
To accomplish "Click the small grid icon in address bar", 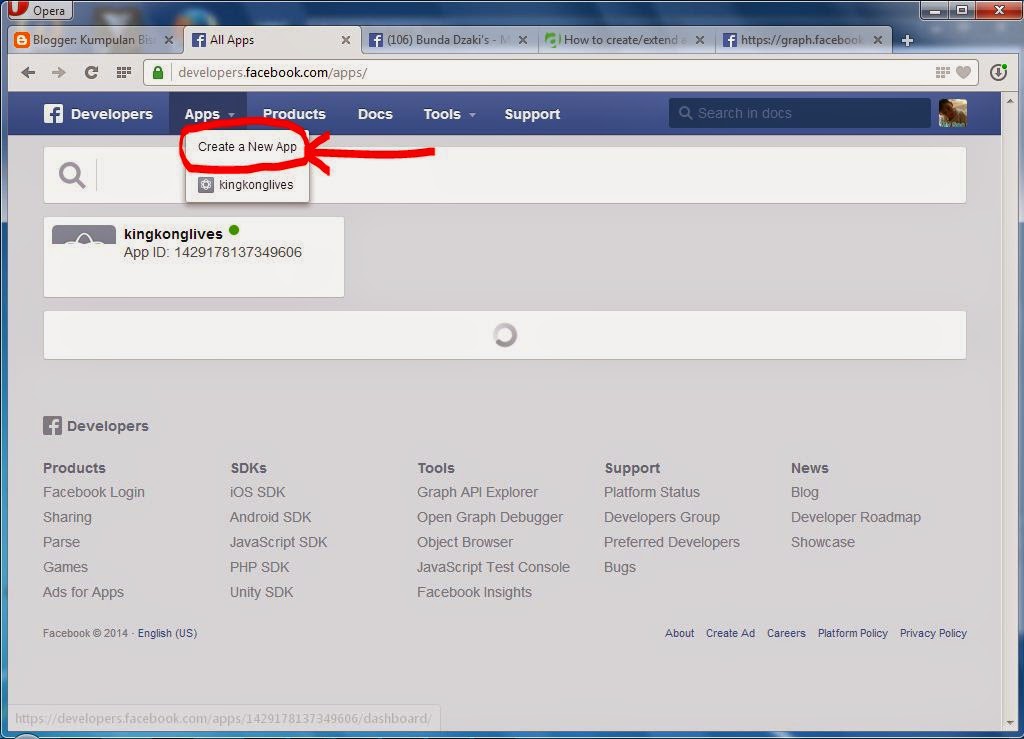I will 942,72.
